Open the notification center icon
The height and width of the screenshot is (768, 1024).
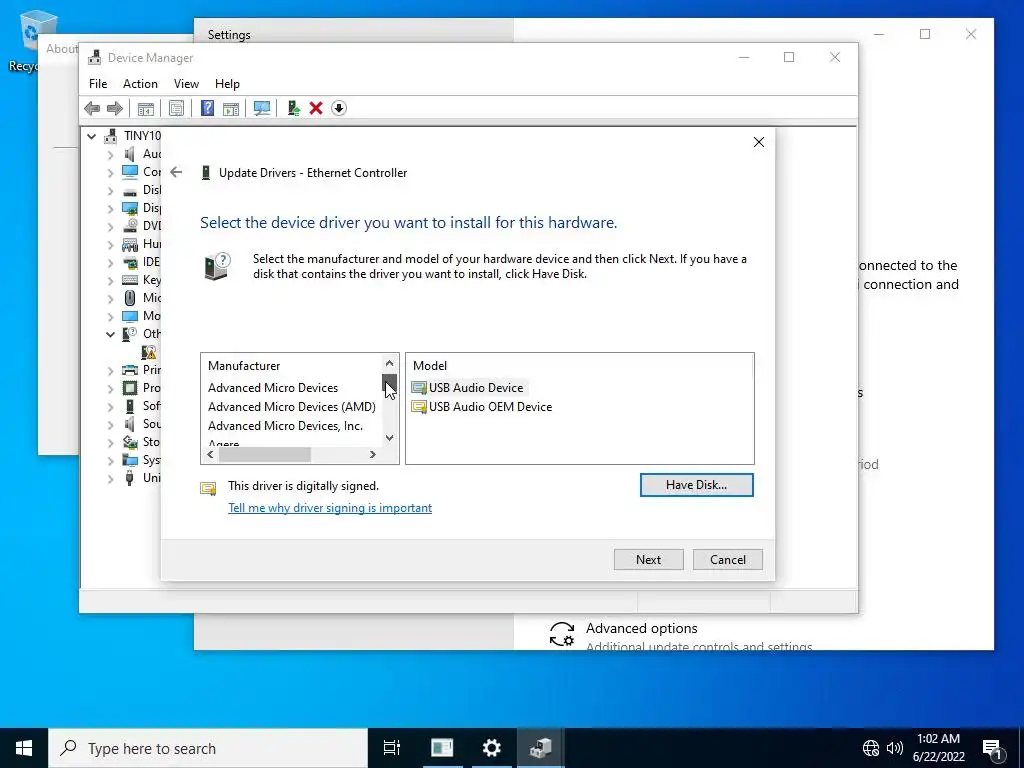[991, 749]
